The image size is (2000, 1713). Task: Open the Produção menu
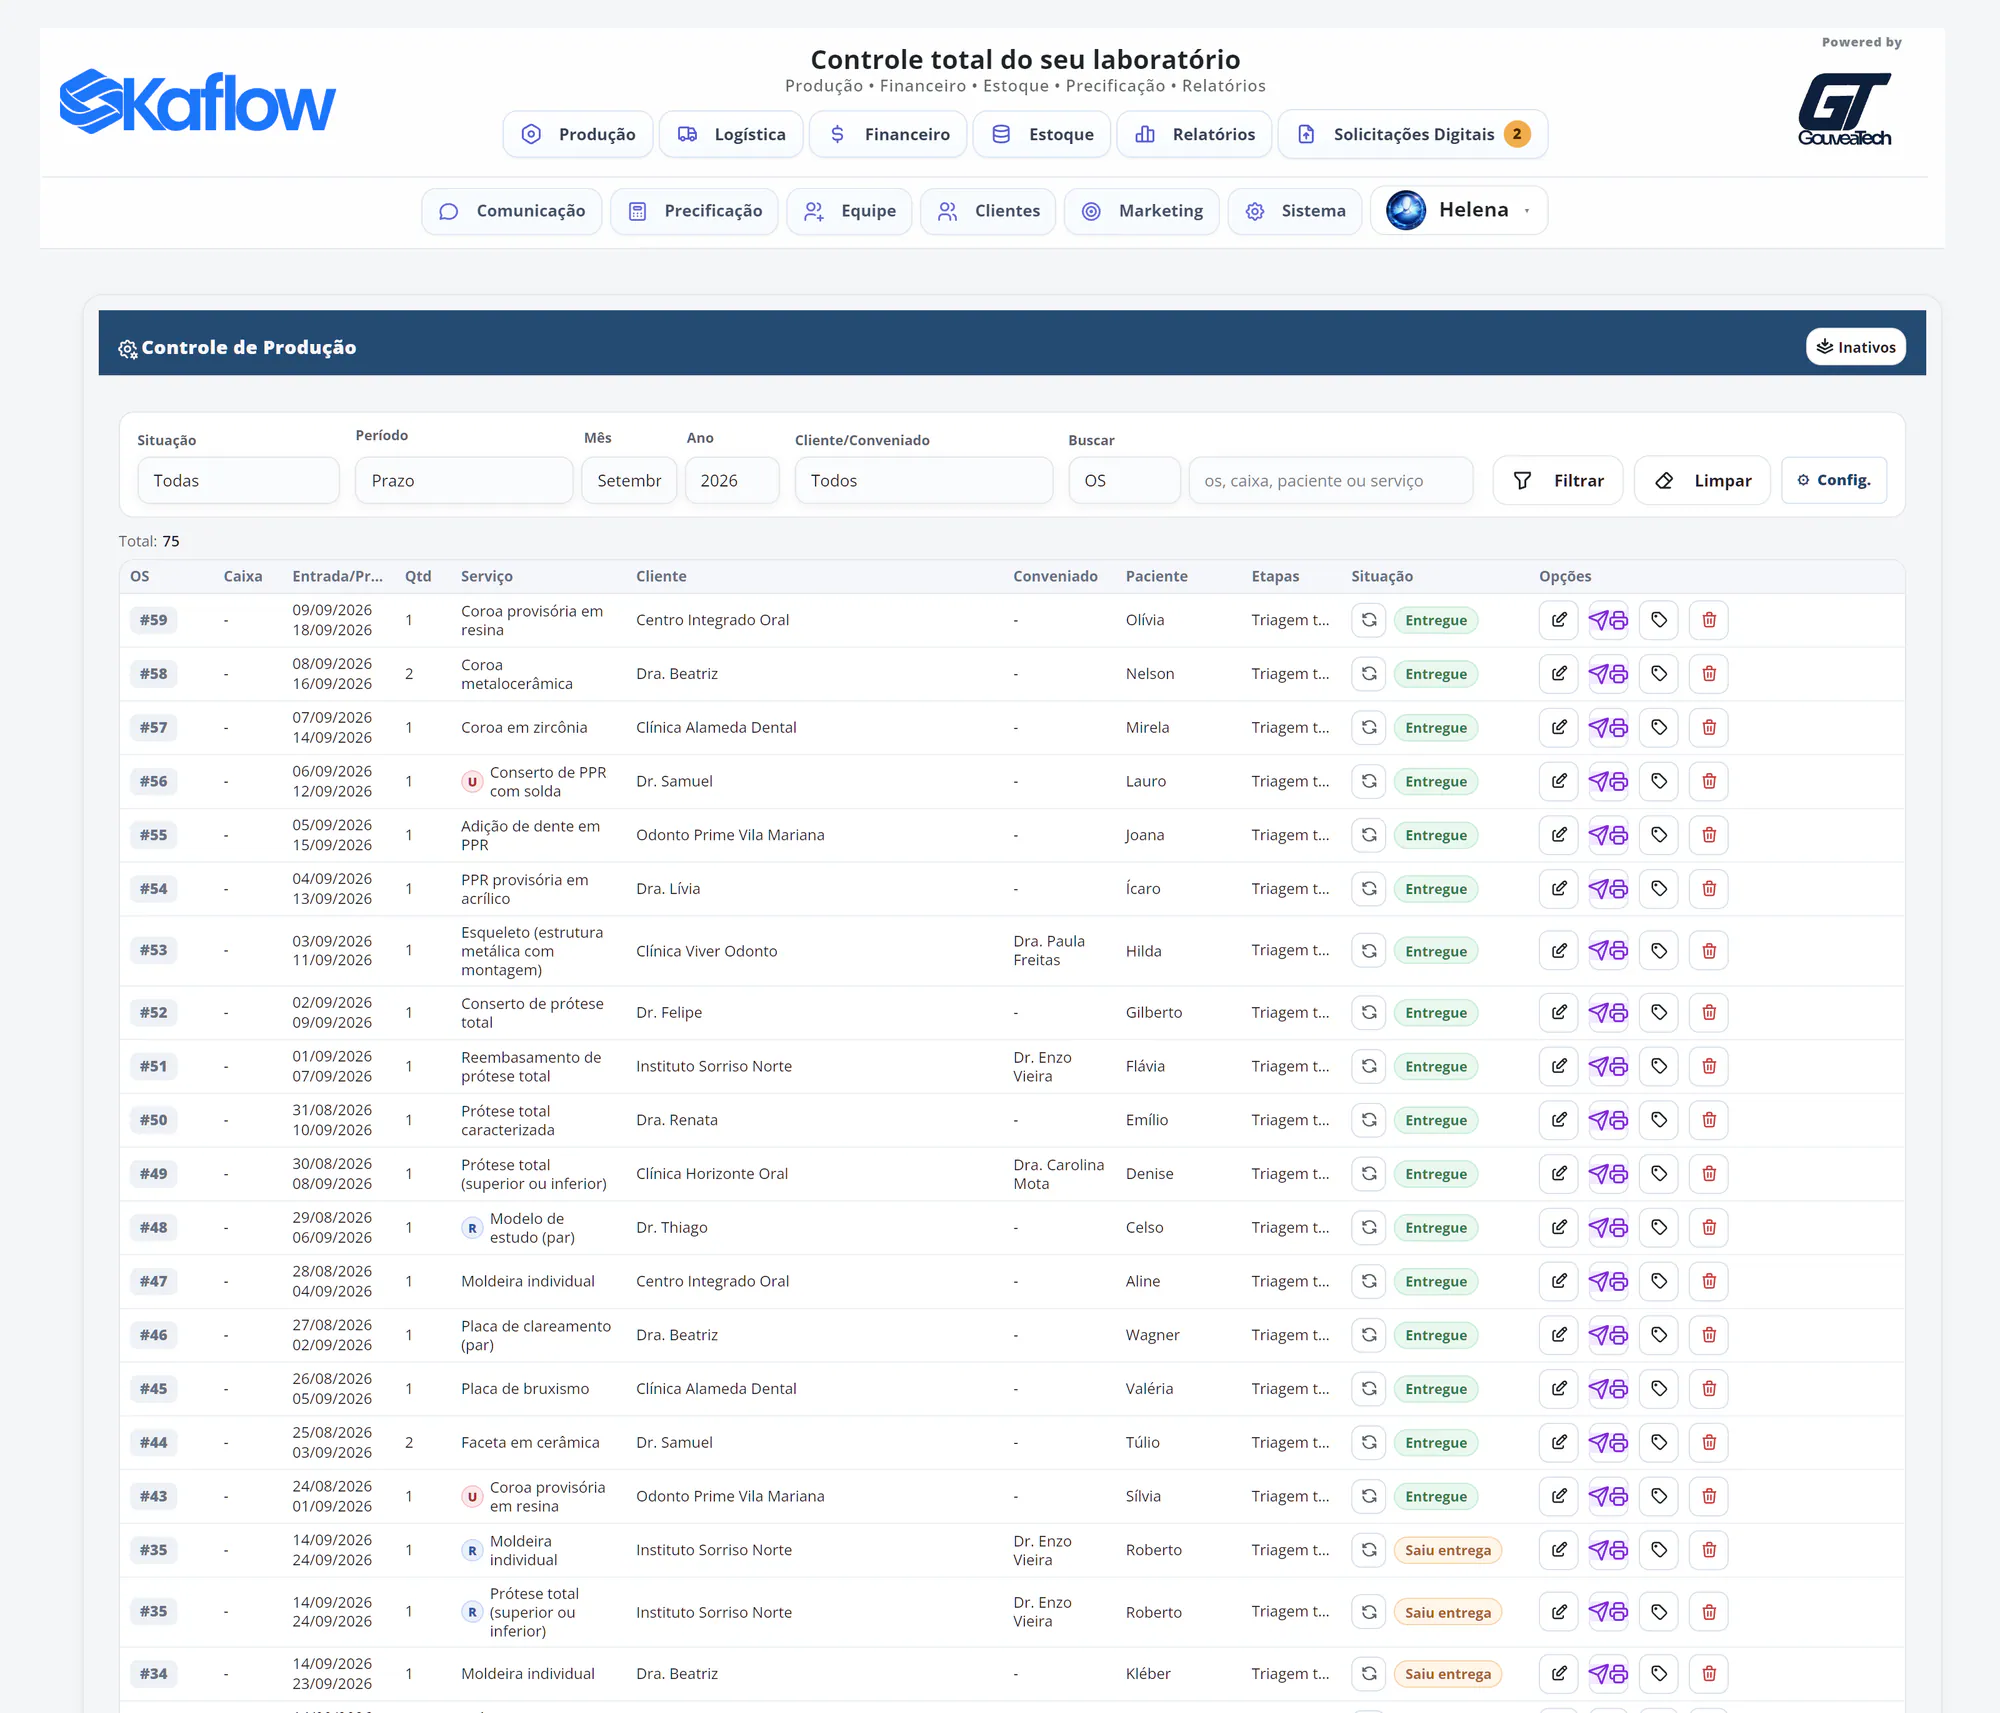(578, 134)
